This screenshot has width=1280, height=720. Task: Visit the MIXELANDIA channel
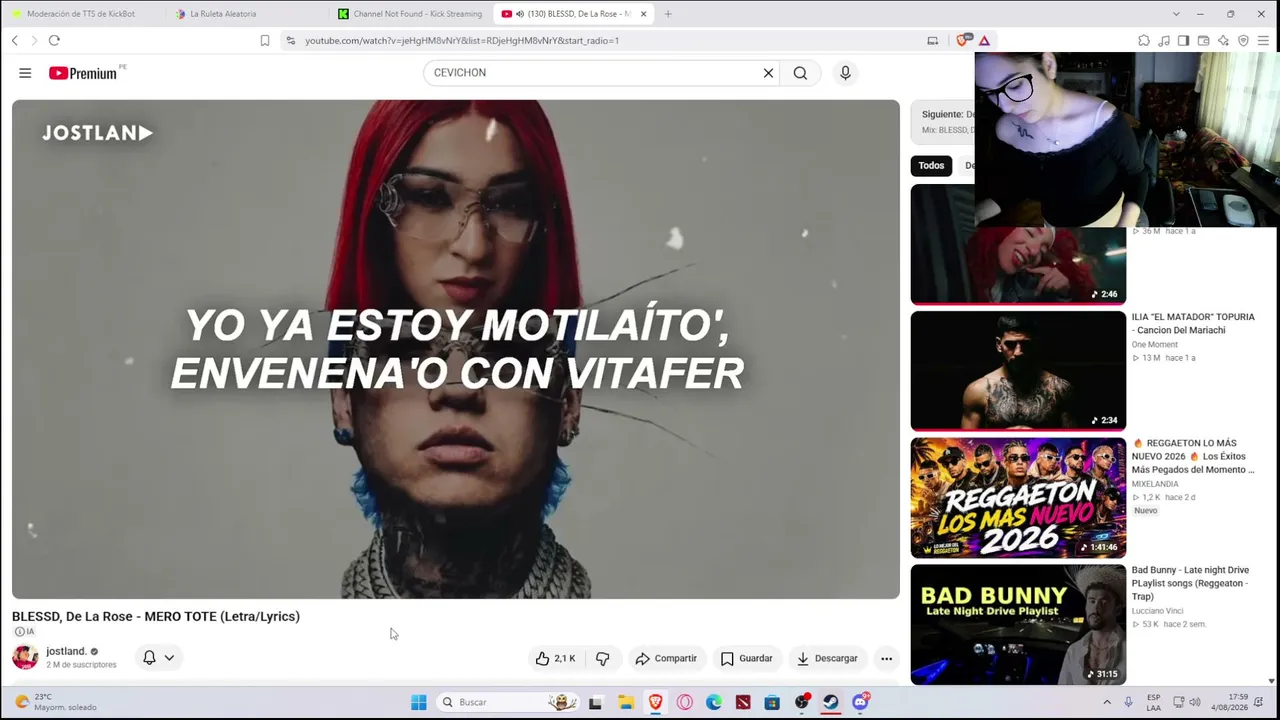coord(1155,484)
